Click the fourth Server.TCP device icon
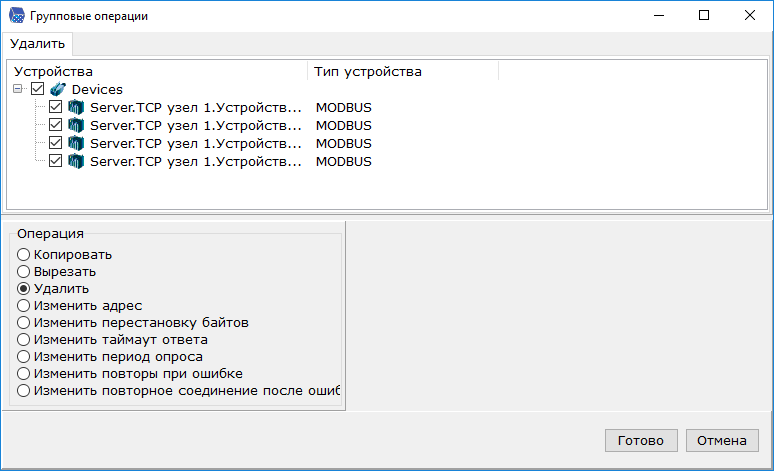Image resolution: width=774 pixels, height=471 pixels. 76,161
